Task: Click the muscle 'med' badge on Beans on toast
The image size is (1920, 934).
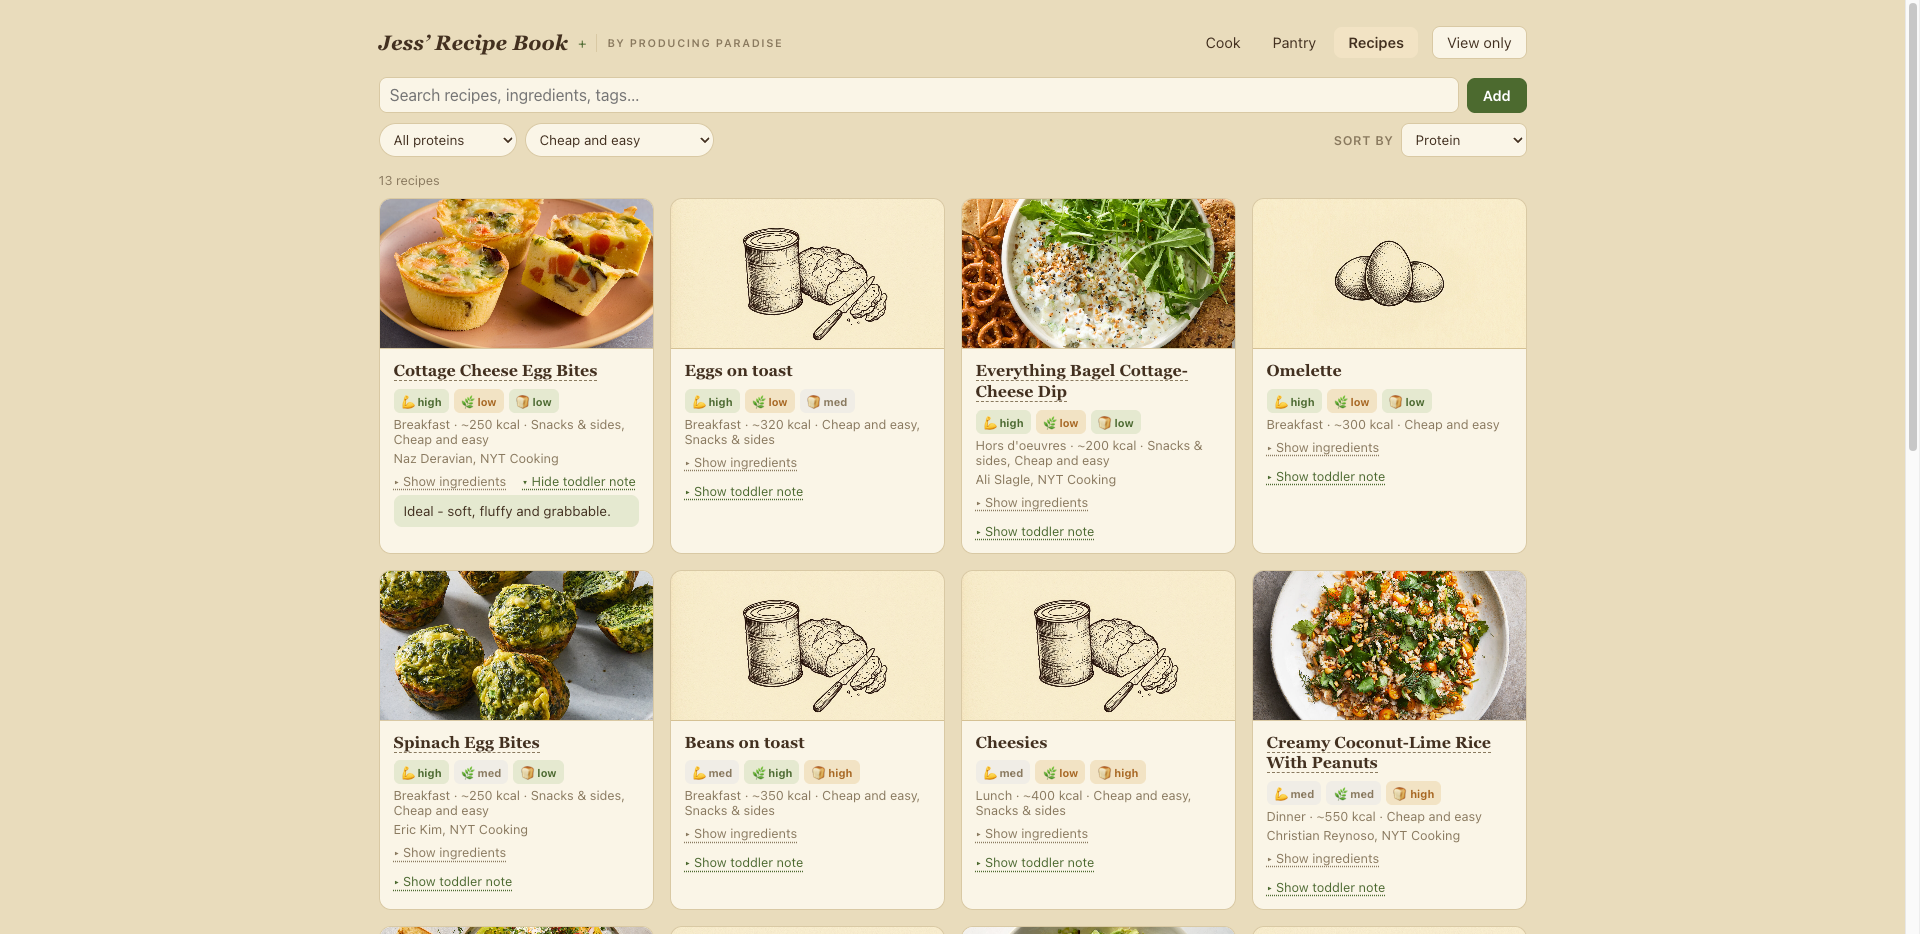Action: point(712,773)
